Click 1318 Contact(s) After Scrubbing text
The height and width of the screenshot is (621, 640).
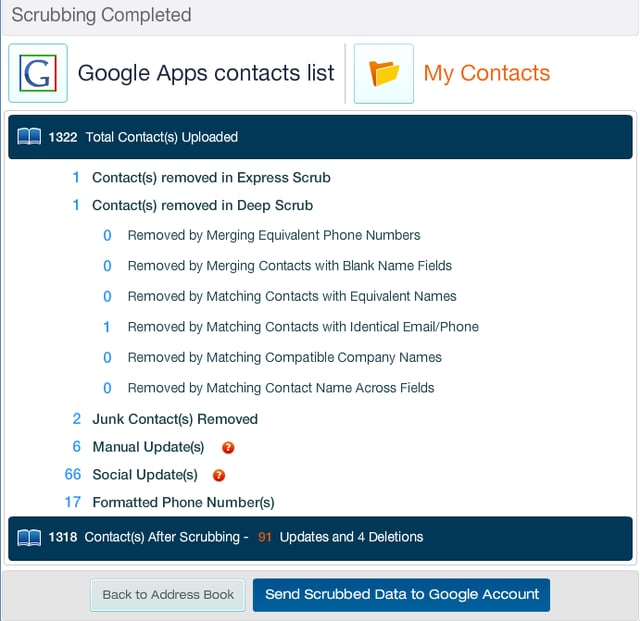149,537
